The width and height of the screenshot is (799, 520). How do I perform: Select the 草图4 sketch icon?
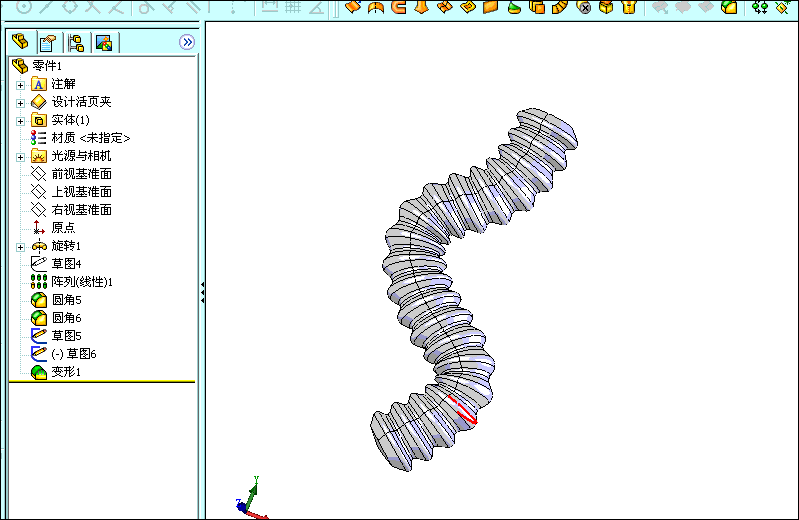[x=39, y=264]
